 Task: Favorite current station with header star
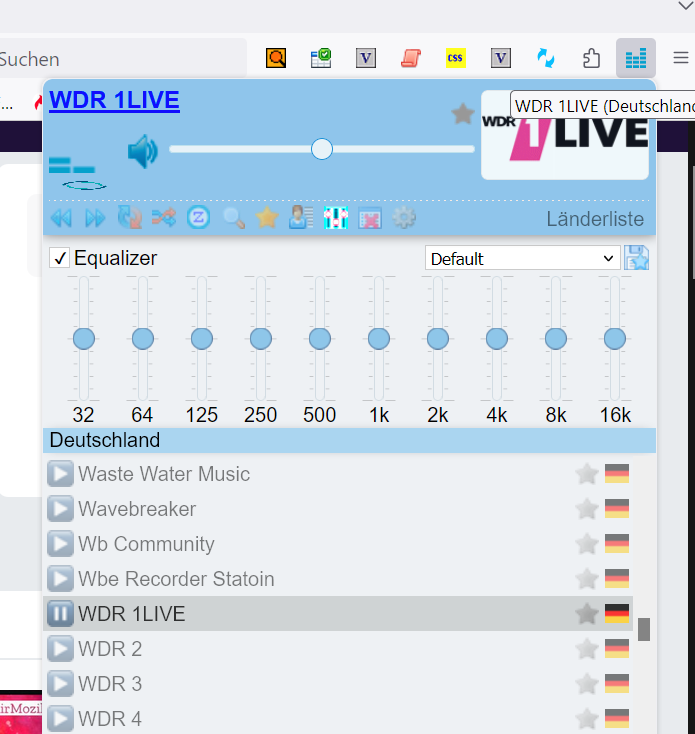(x=462, y=114)
